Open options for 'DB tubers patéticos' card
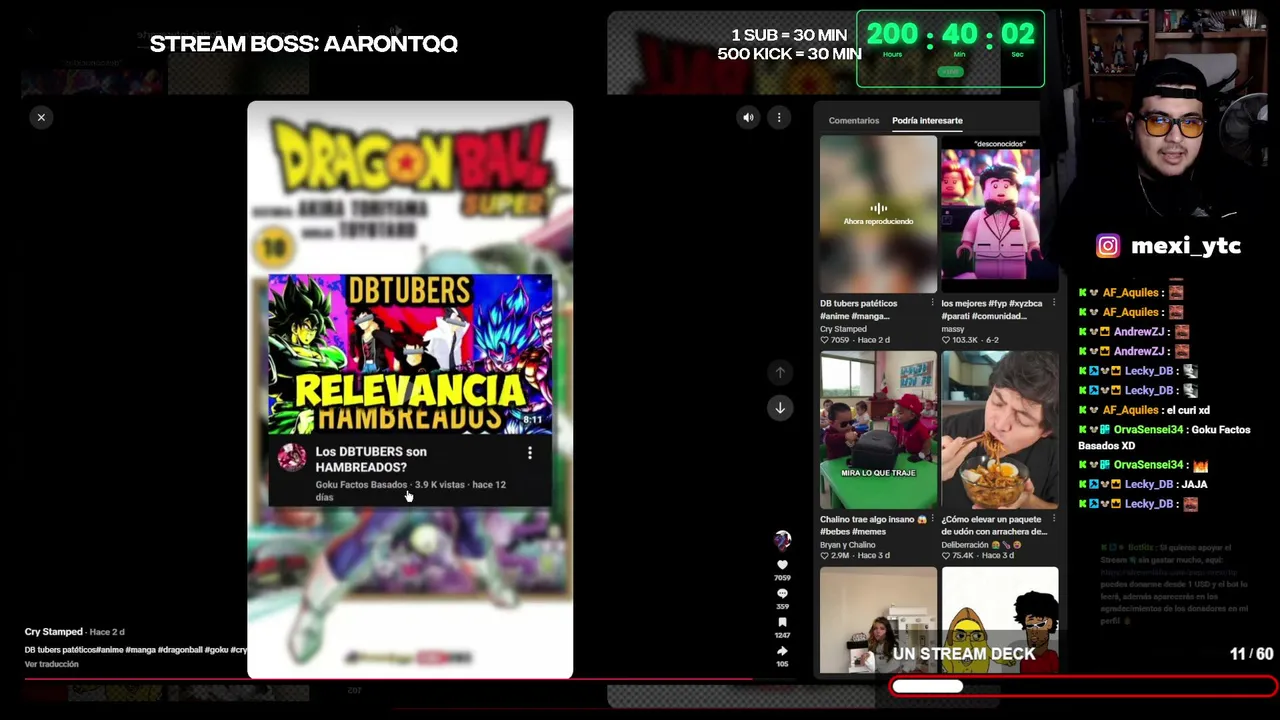Screen dimensions: 1280x720 click(932, 303)
